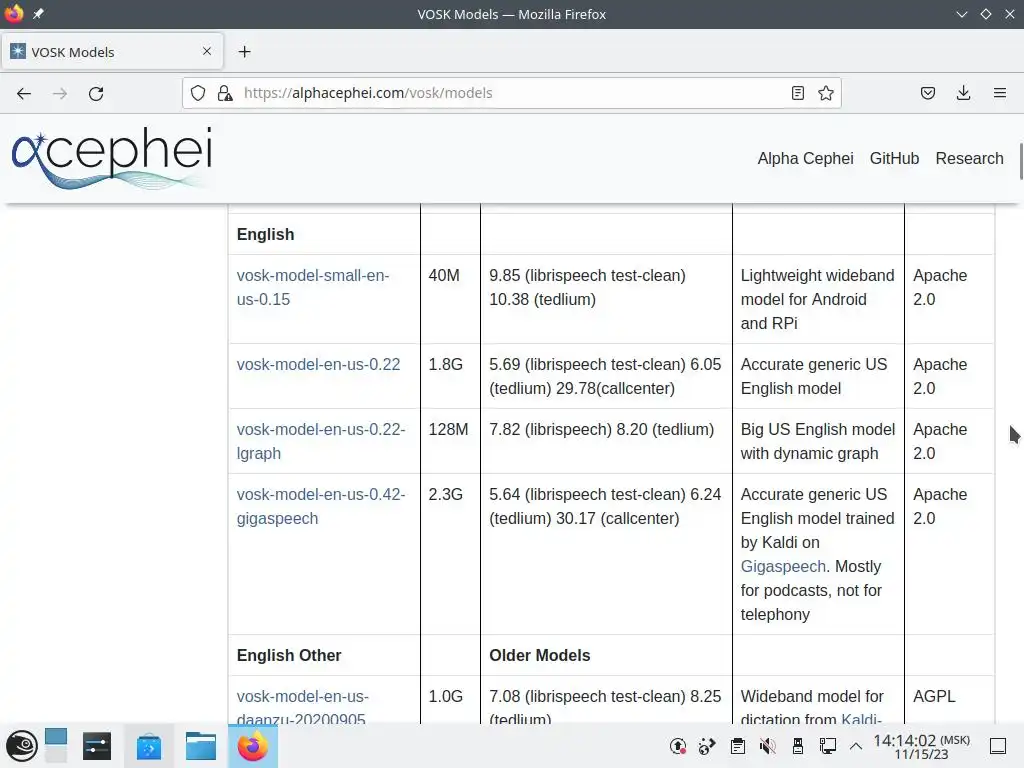Click the show desktop button

998,746
